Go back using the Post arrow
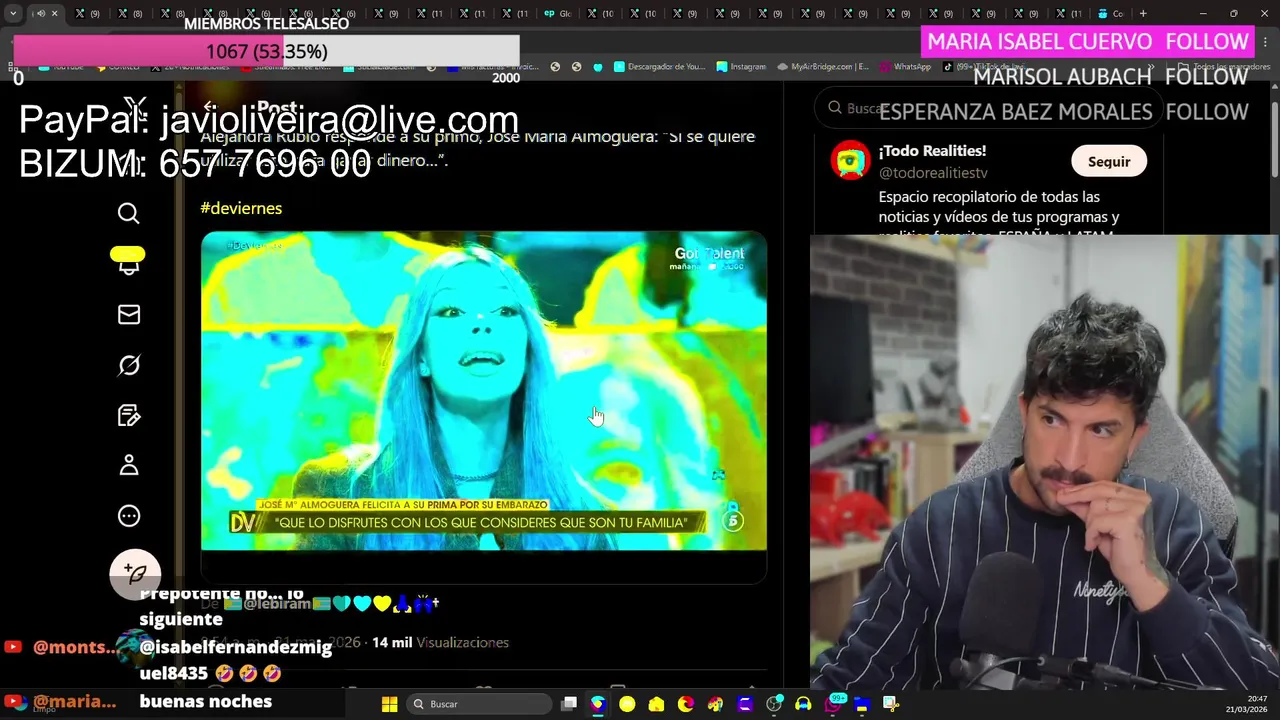Screen dimensions: 1280x720 coord(209,107)
